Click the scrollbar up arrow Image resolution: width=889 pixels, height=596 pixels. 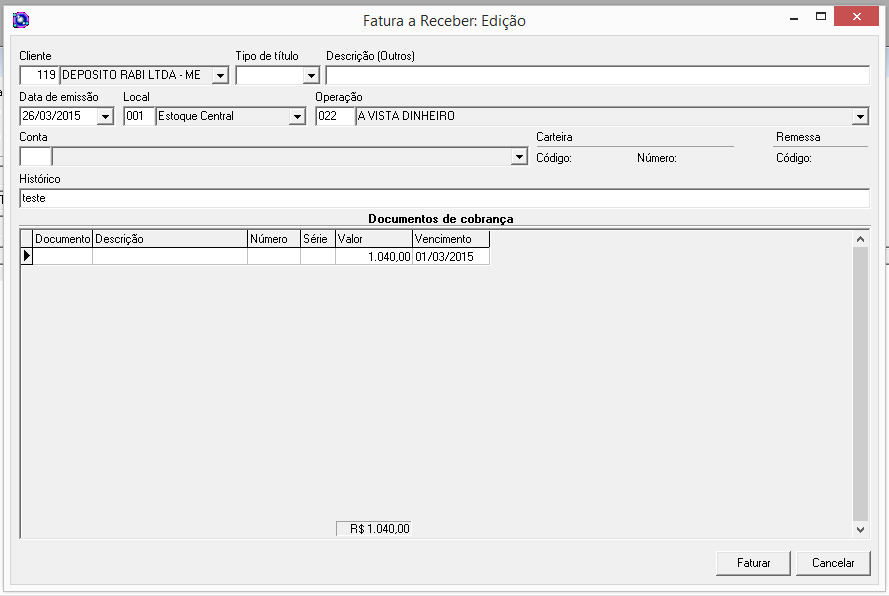[x=861, y=238]
